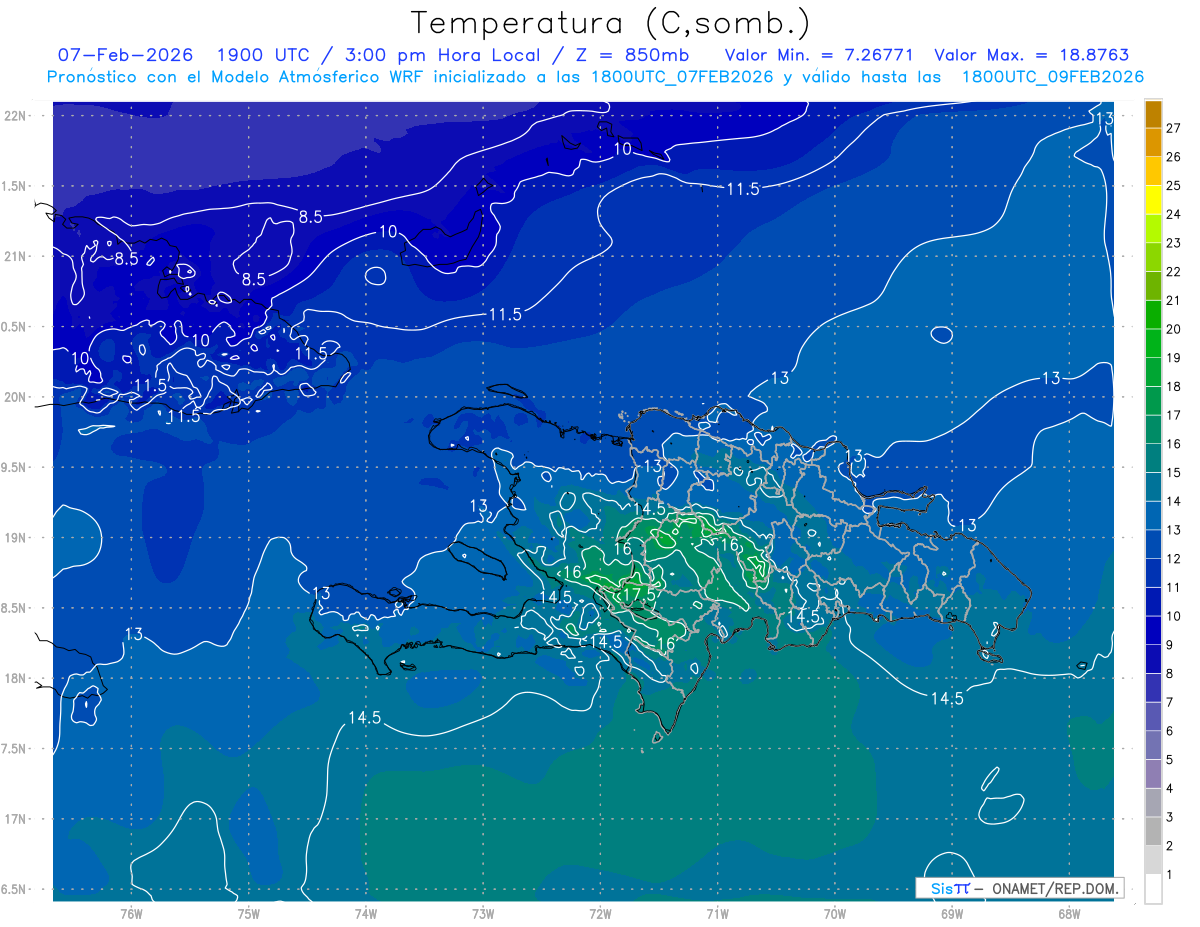Click the '69W' longitude axis label
Image resolution: width=1200 pixels, height=927 pixels.
pyautogui.click(x=952, y=913)
